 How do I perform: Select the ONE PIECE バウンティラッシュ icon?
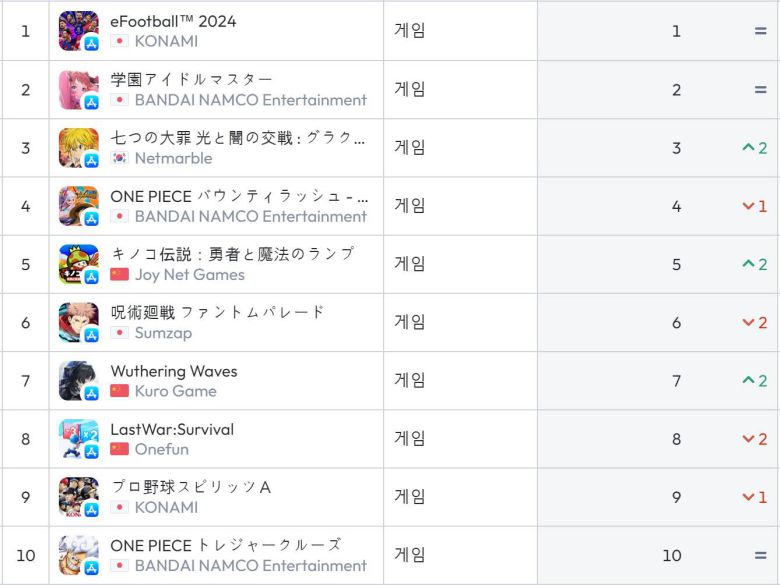78,206
